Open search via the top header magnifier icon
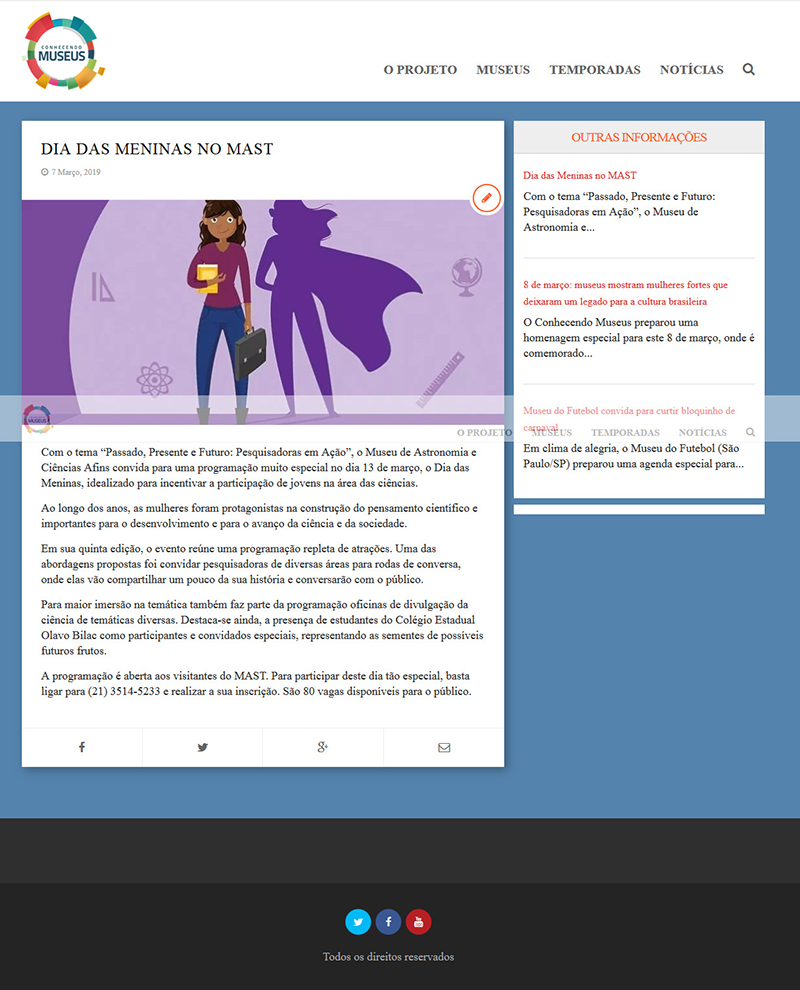Image resolution: width=800 pixels, height=990 pixels. [749, 70]
